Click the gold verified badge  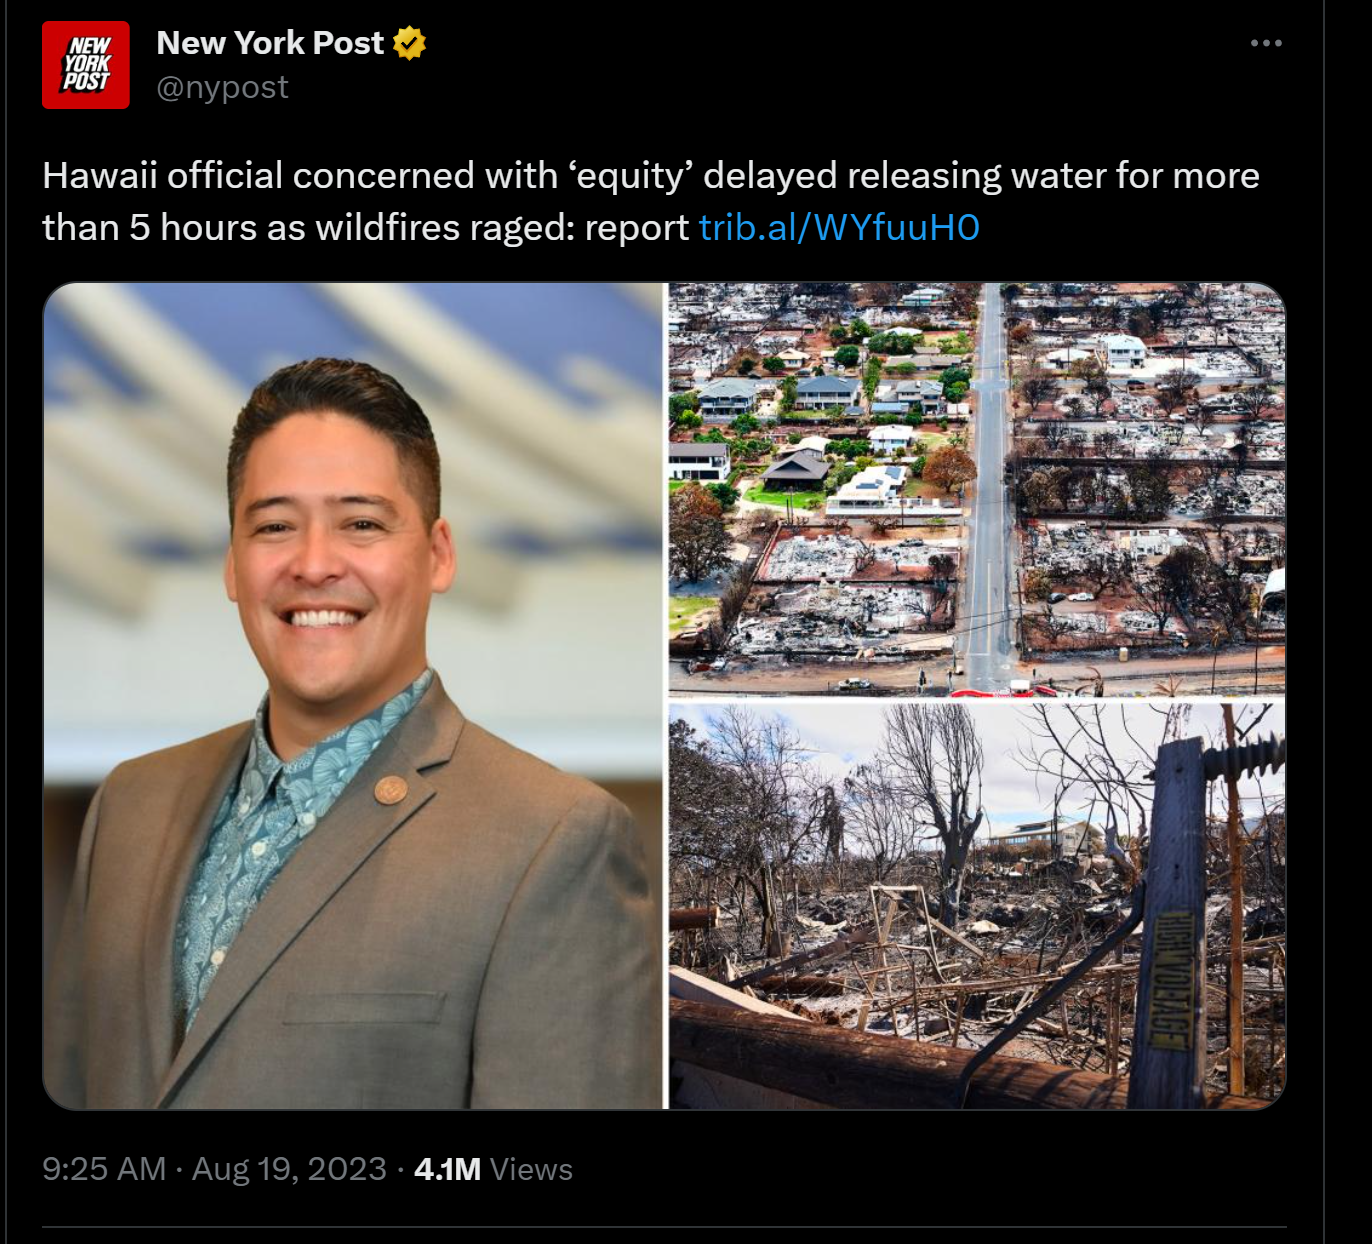tap(409, 43)
